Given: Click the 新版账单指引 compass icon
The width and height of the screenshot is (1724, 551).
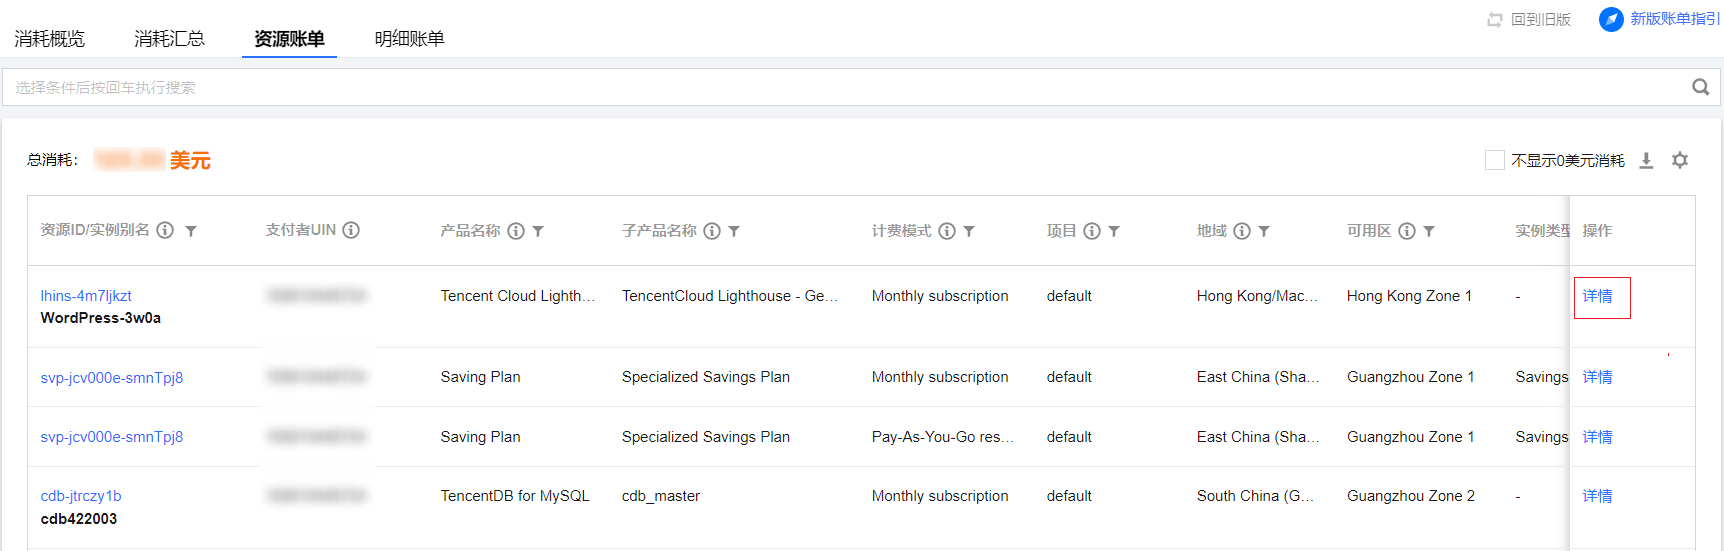Looking at the screenshot, I should coord(1611,19).
